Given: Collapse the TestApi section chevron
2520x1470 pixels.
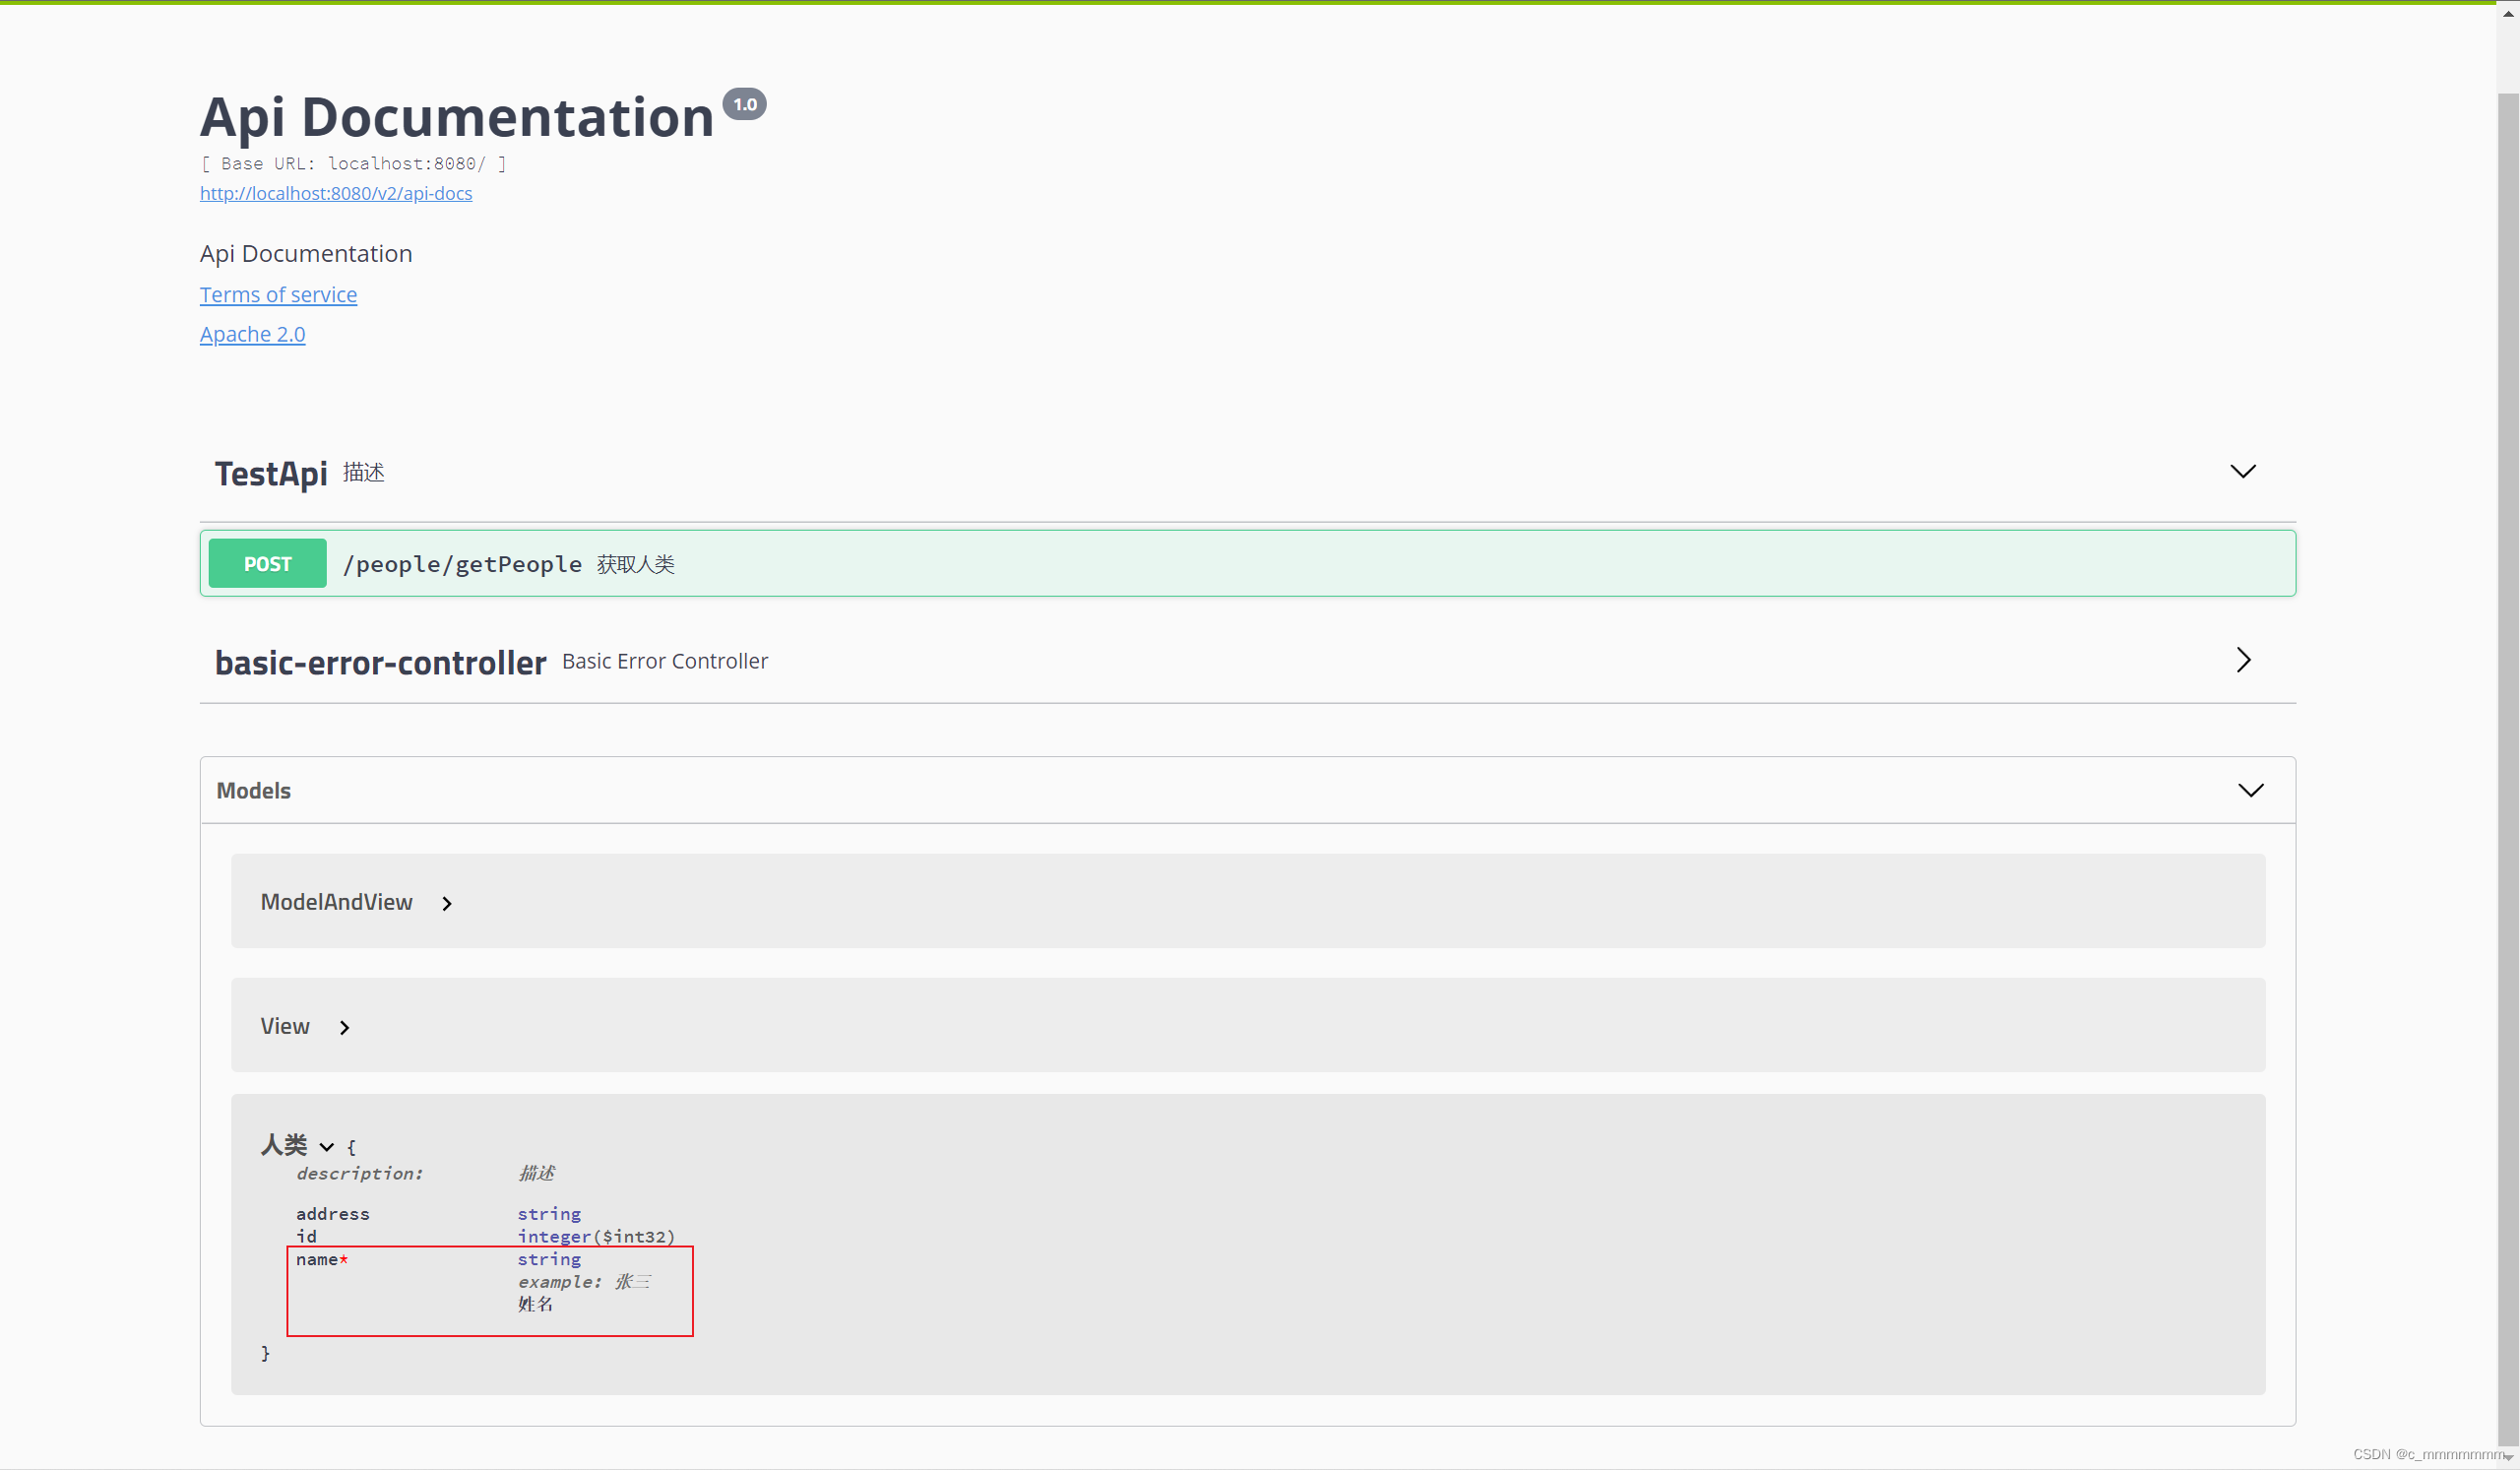Looking at the screenshot, I should point(2242,471).
